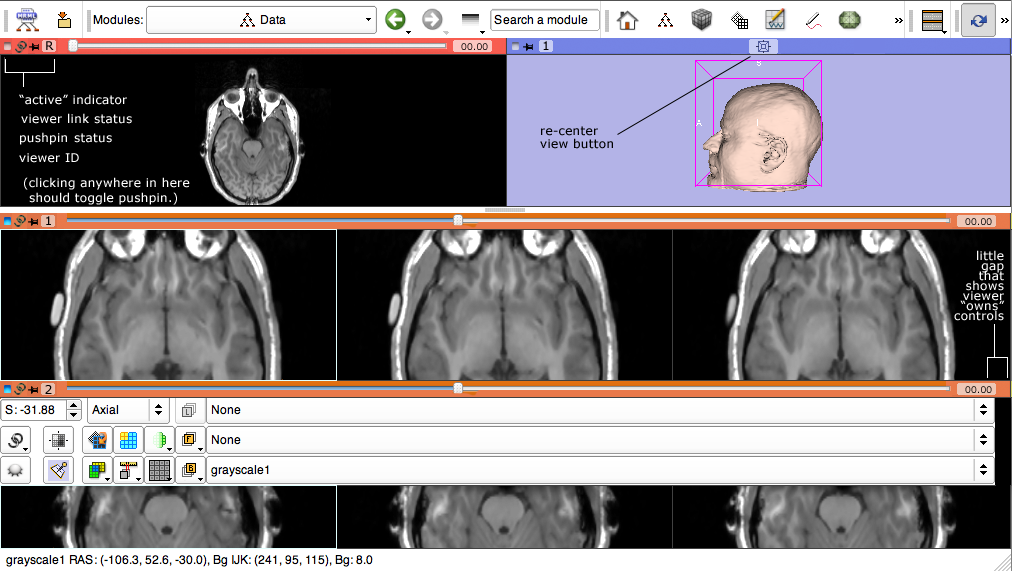Click the Home module icon
The height and width of the screenshot is (571, 1012).
click(627, 20)
